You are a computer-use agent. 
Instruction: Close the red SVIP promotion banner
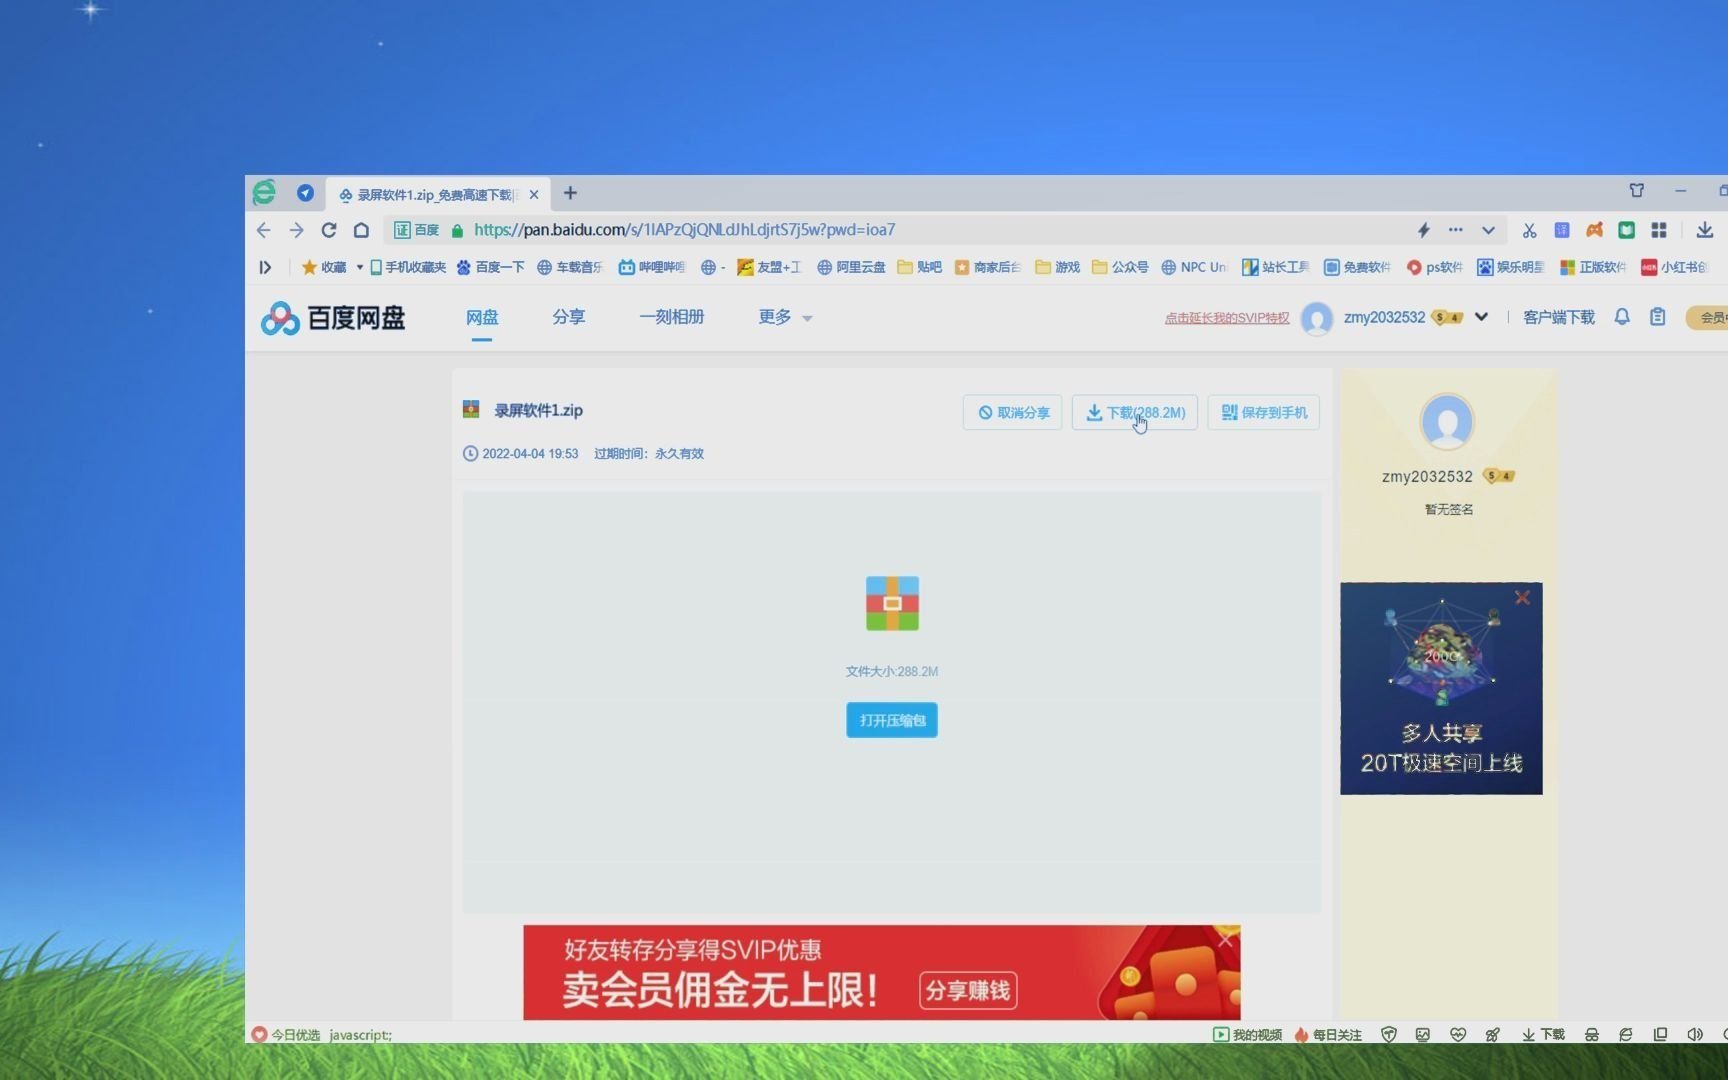[1226, 938]
